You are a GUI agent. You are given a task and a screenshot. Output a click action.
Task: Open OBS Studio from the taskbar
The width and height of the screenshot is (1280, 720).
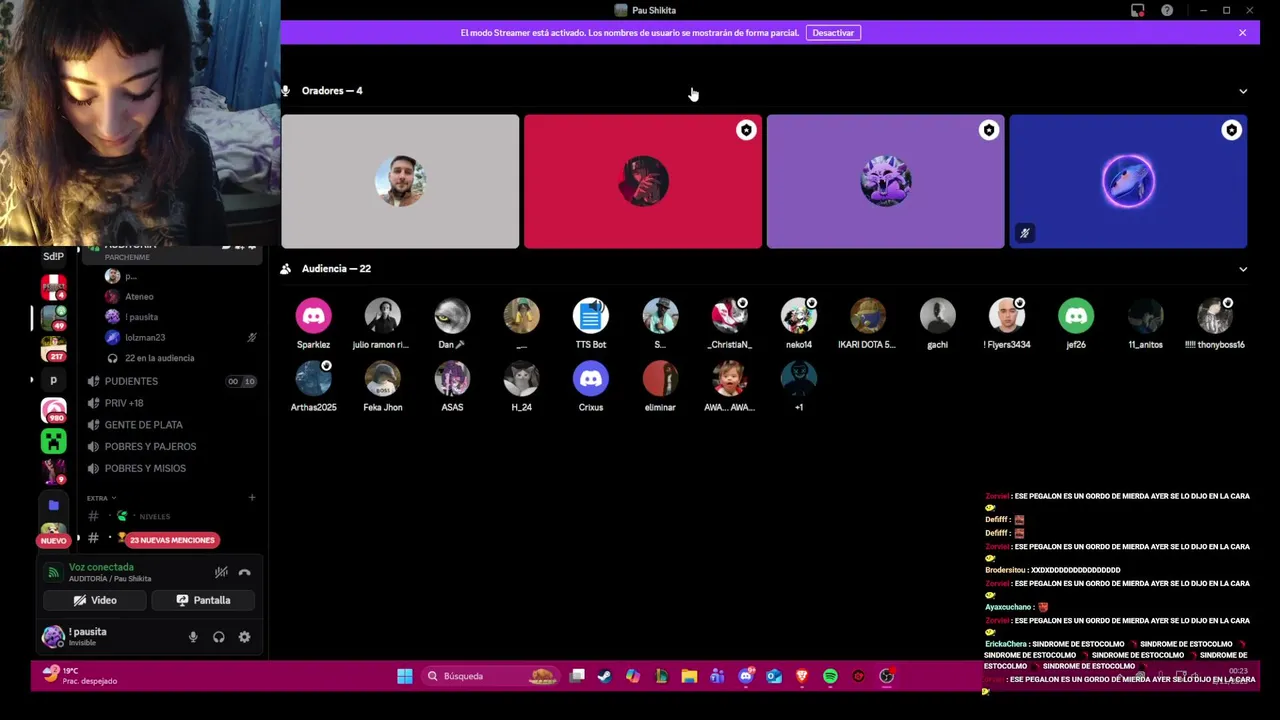(886, 676)
